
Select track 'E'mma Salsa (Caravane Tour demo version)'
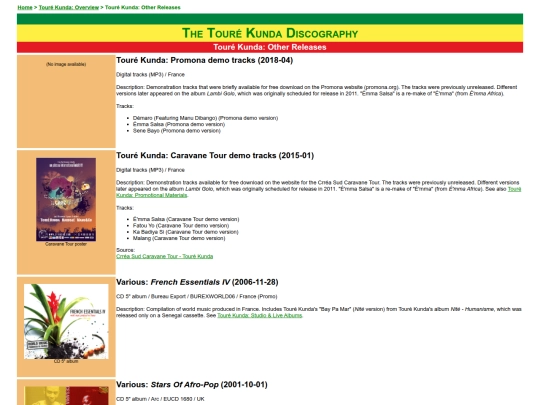[186, 219]
